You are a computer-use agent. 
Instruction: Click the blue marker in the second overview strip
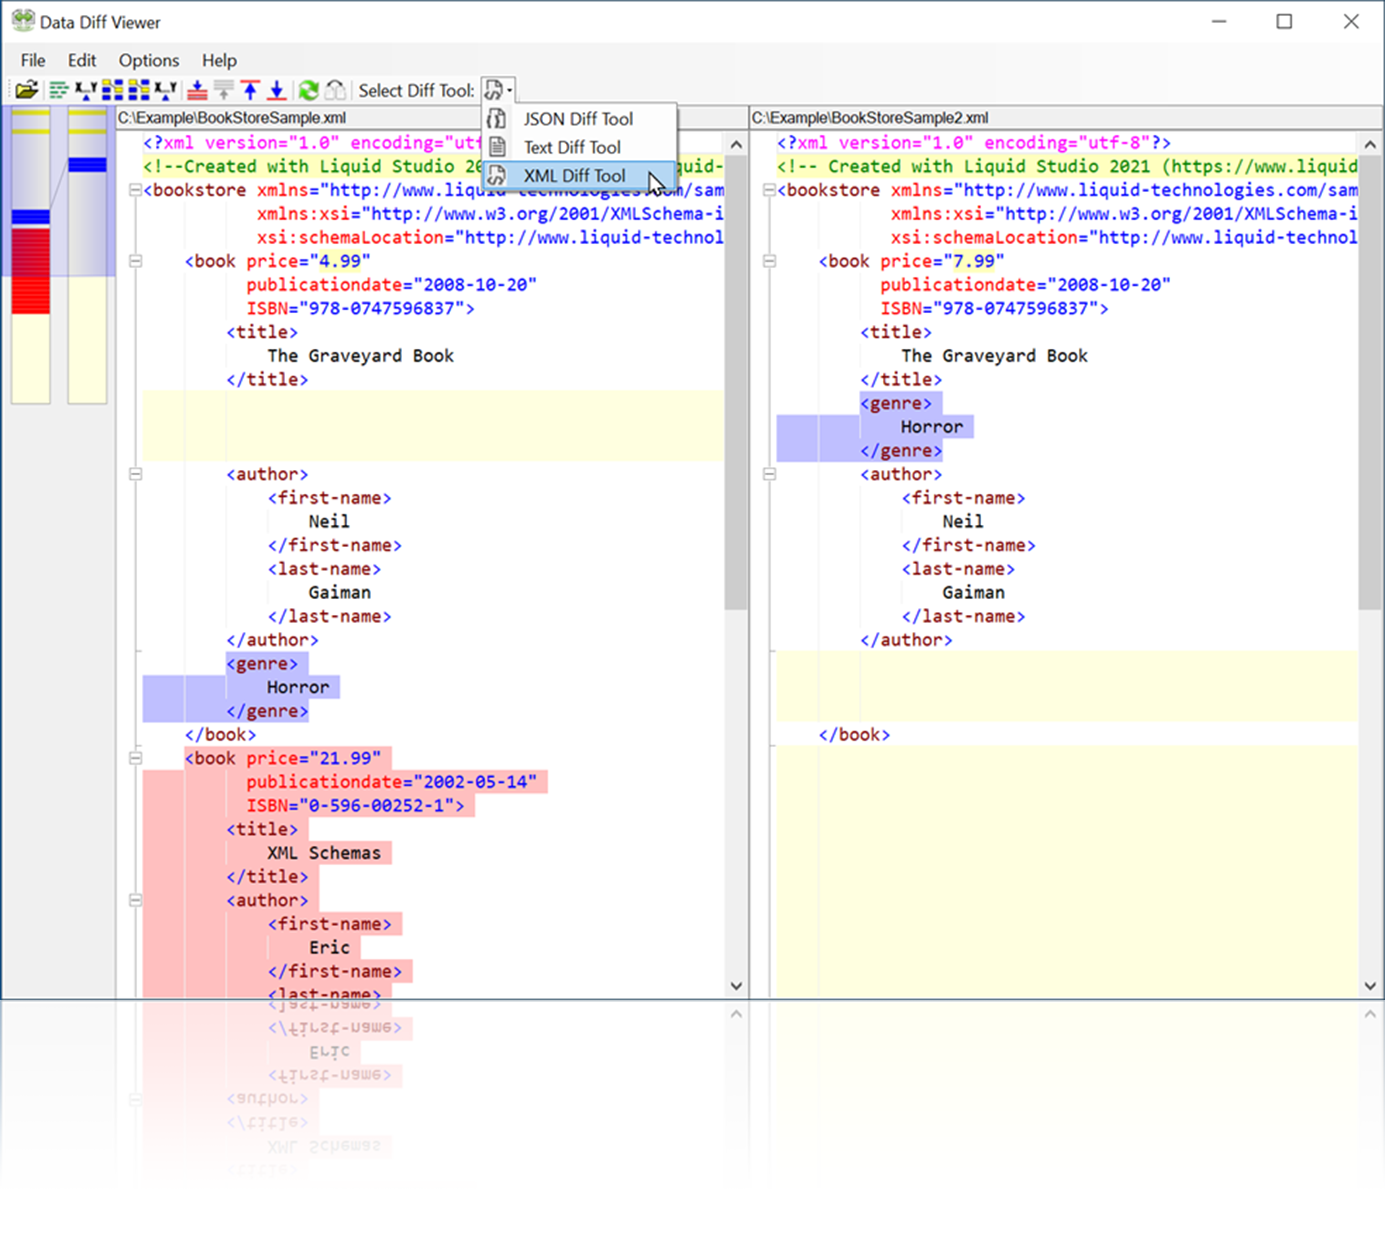87,165
